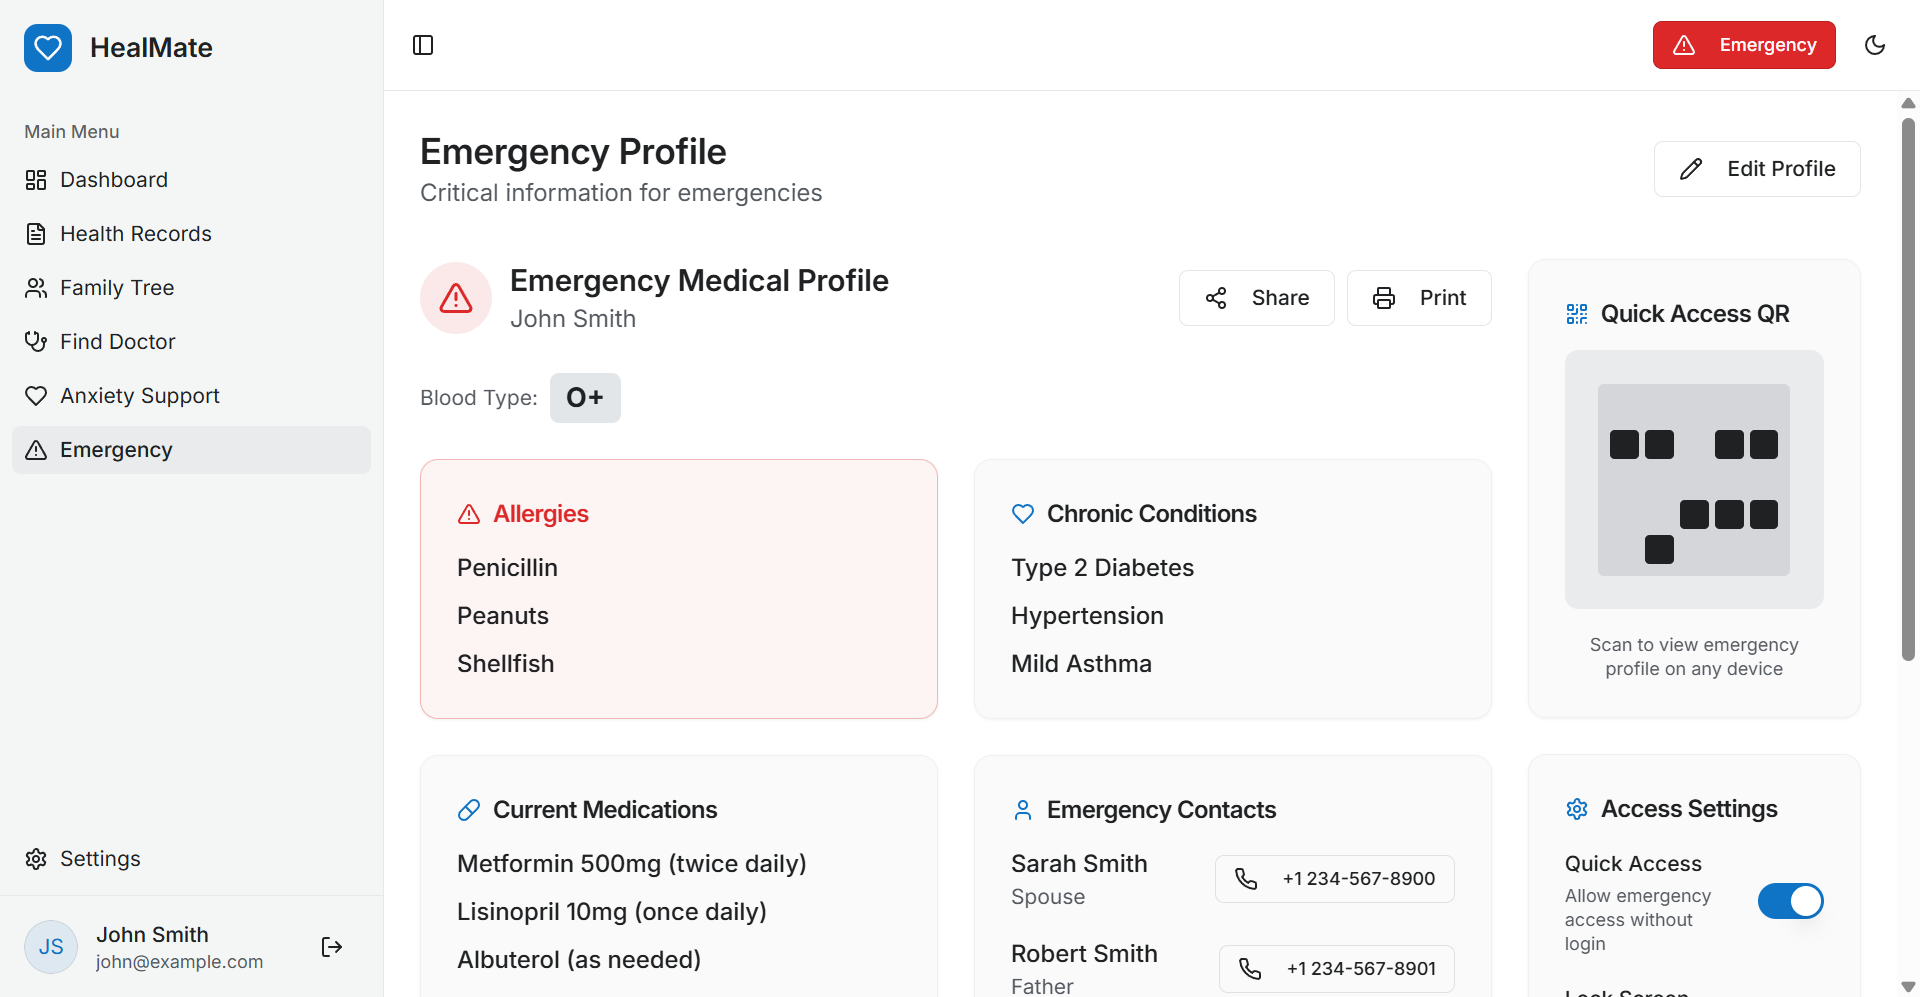The image size is (1920, 997).
Task: Share the emergency medical profile
Action: point(1256,298)
